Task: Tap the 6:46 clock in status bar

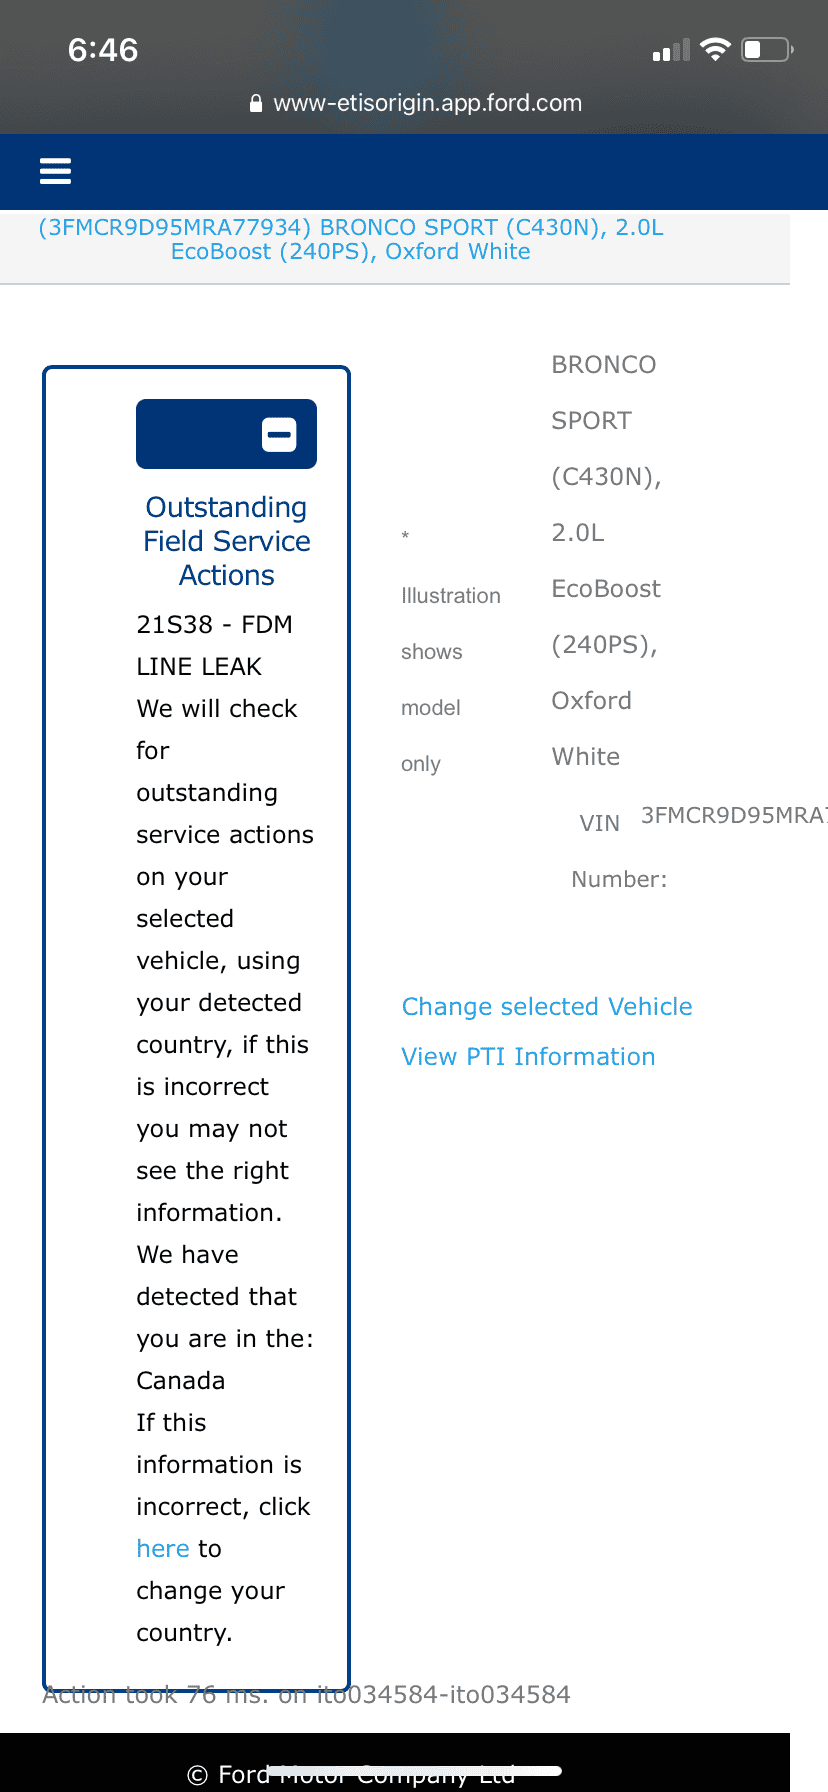Action: click(x=103, y=50)
